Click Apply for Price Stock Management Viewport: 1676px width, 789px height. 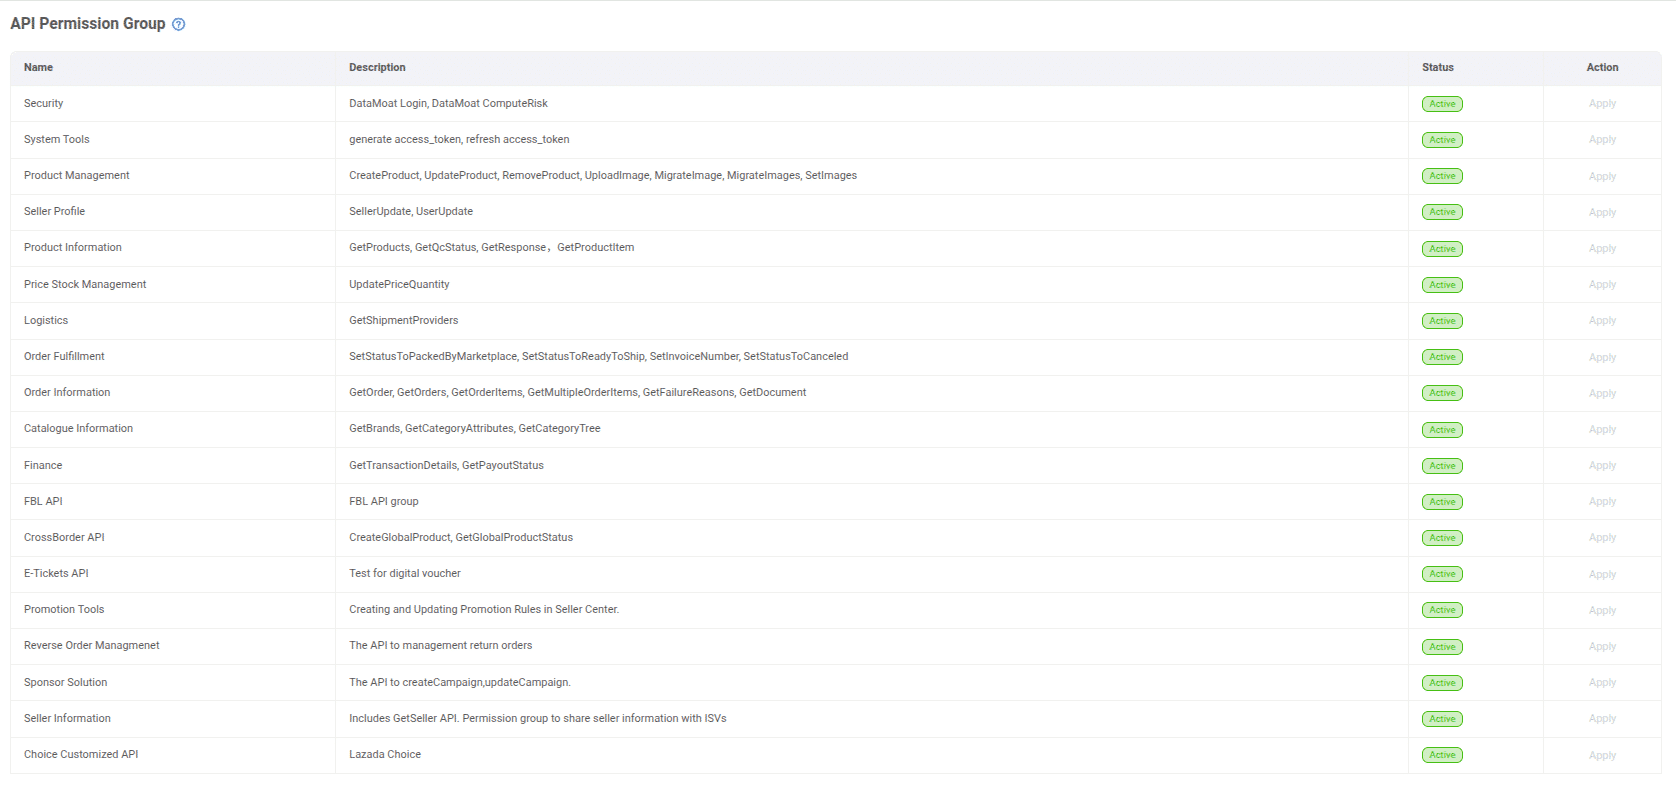coord(1602,285)
